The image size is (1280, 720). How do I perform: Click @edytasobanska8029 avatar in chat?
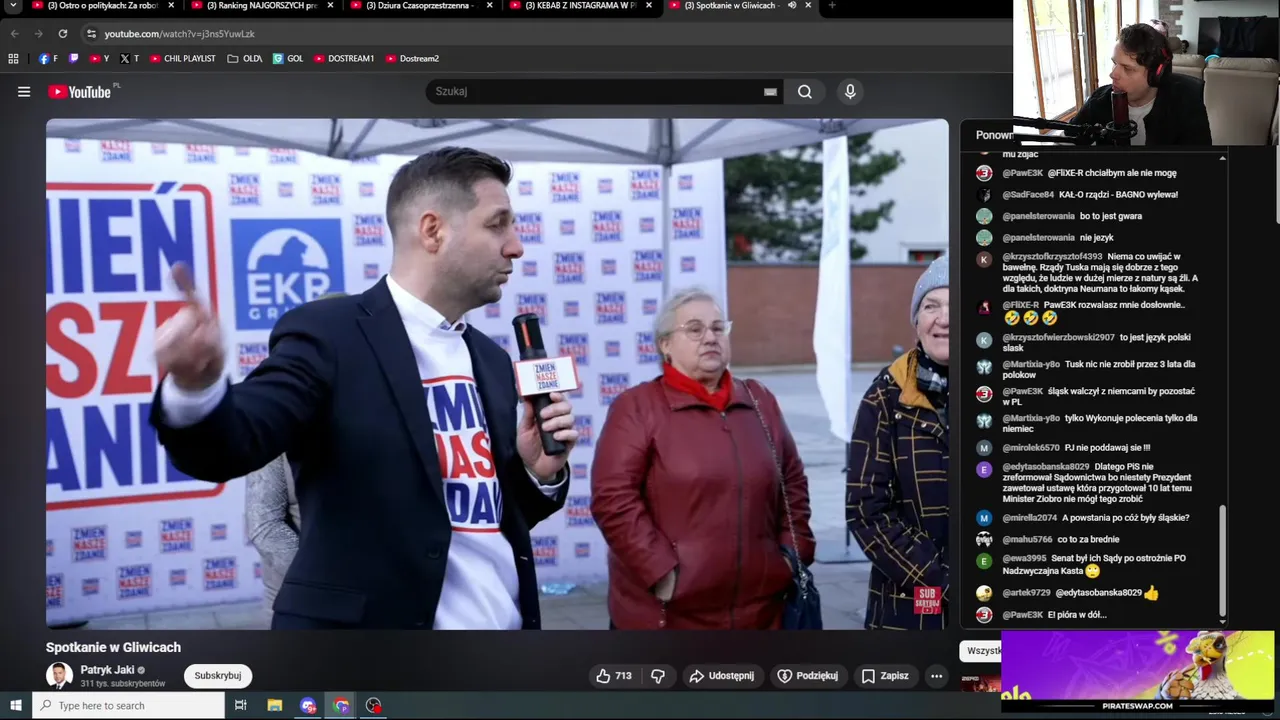pos(984,470)
